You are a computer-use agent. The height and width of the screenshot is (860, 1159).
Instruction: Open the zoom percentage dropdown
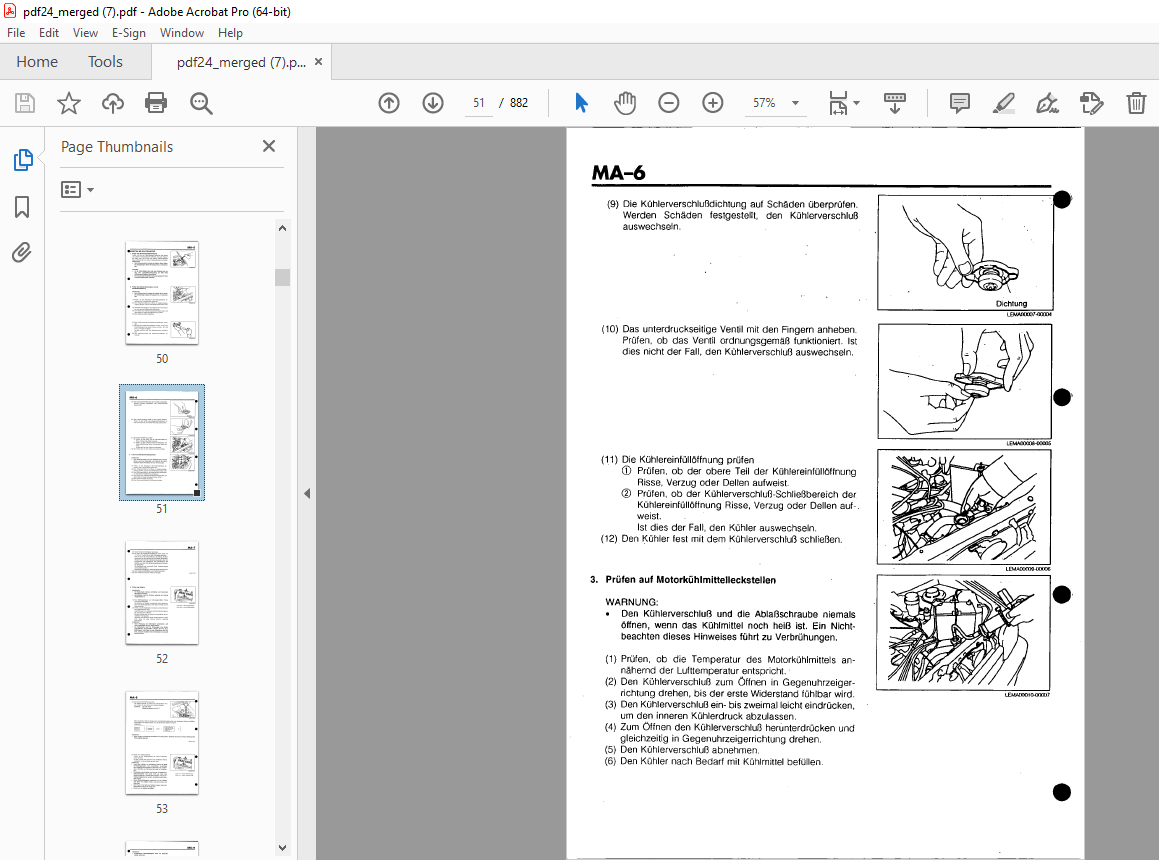pos(795,103)
